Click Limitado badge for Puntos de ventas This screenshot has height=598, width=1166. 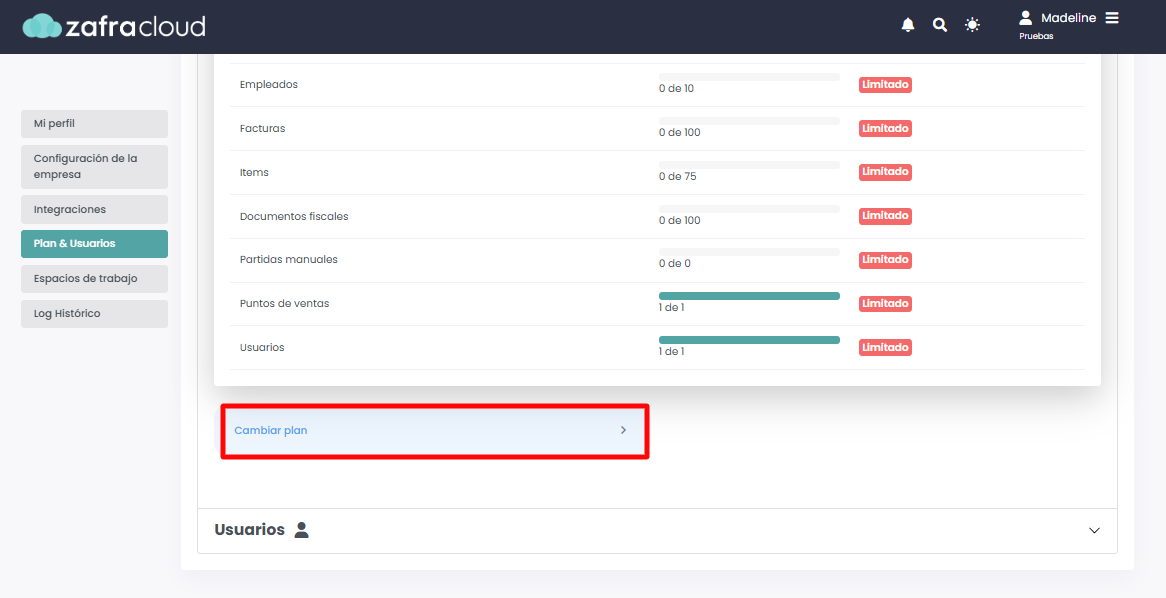tap(885, 303)
